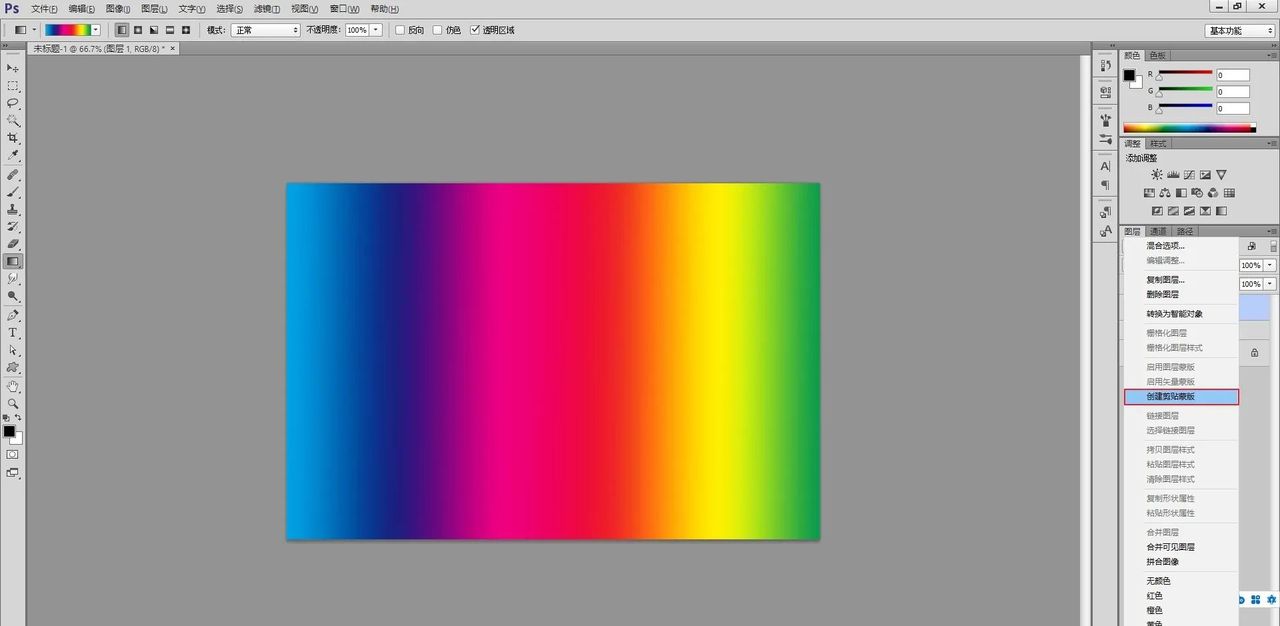Image resolution: width=1280 pixels, height=626 pixels.
Task: Uncheck the 透明区域 (Transparency) checkbox
Action: pos(475,30)
